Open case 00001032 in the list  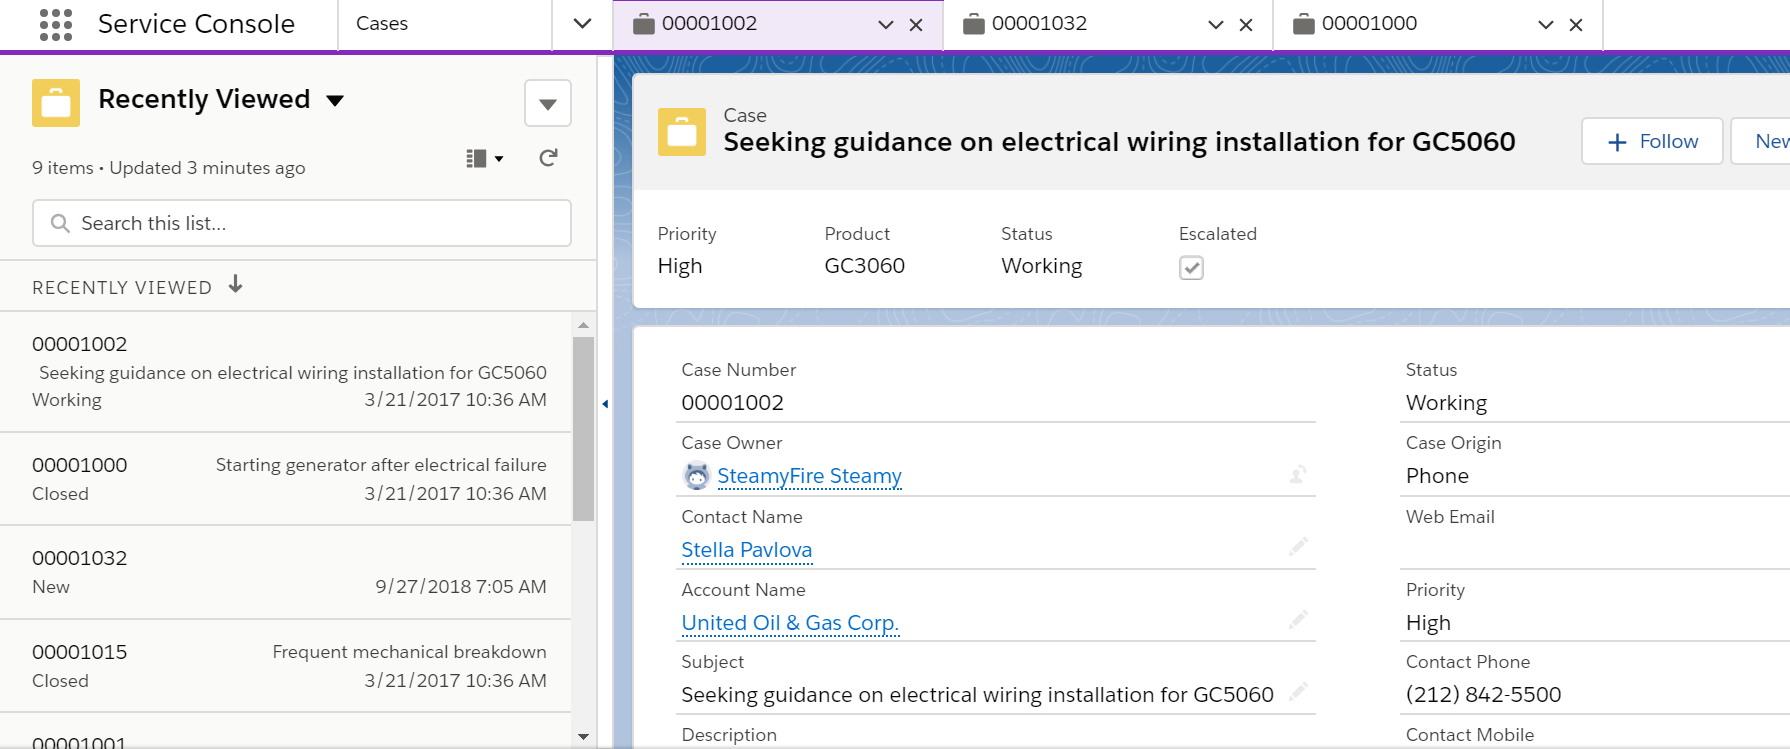click(x=286, y=572)
